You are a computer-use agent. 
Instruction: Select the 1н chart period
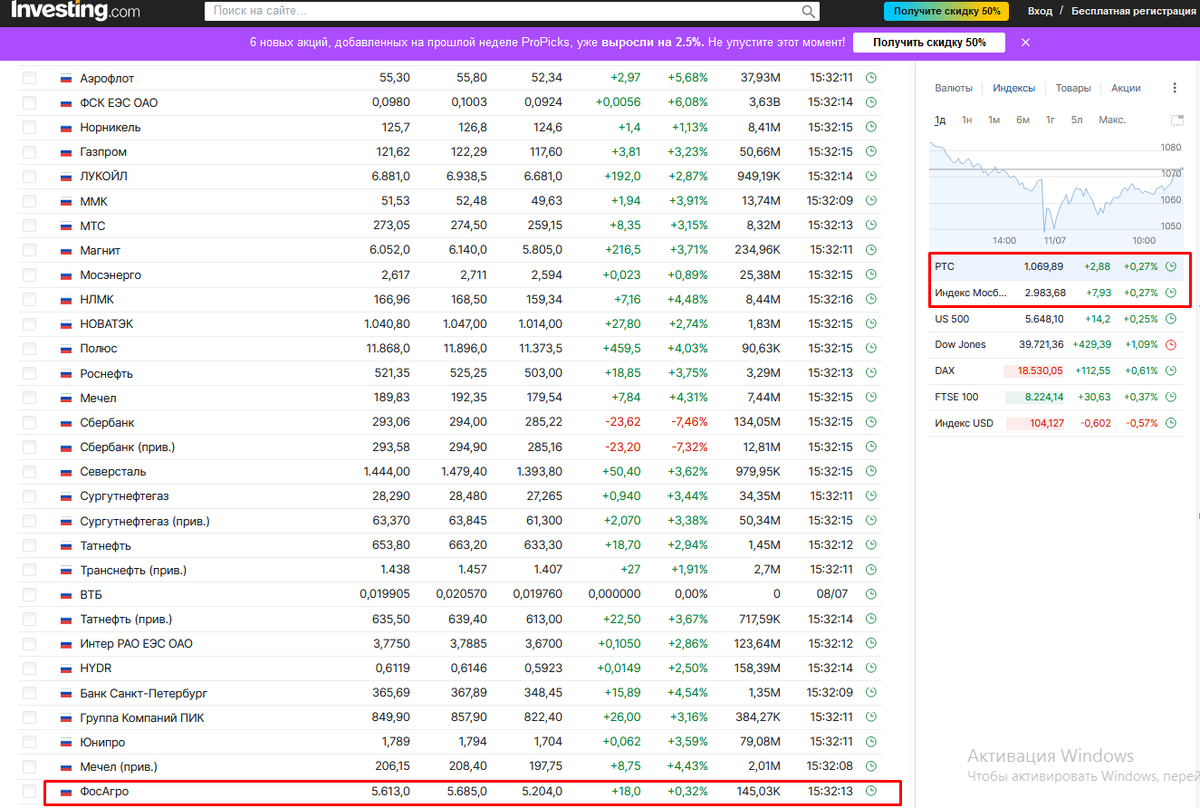coord(967,120)
